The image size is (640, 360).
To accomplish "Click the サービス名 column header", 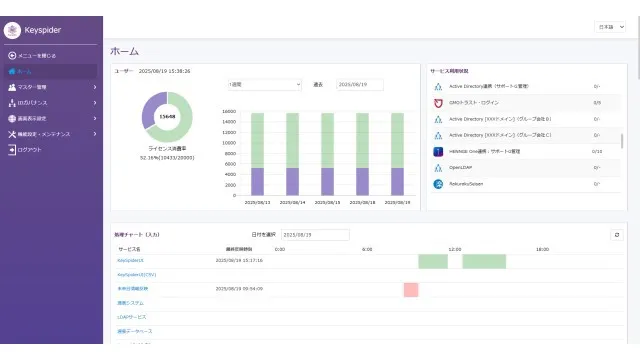I will click(129, 249).
